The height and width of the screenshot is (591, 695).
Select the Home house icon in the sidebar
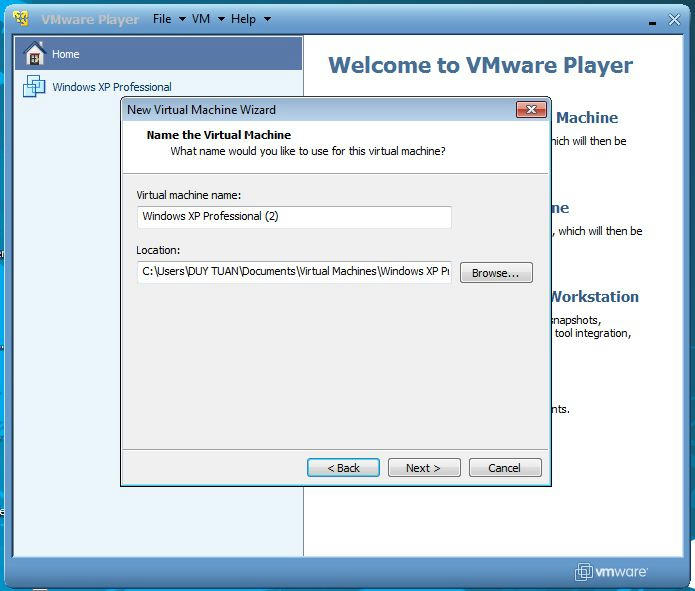coord(35,53)
